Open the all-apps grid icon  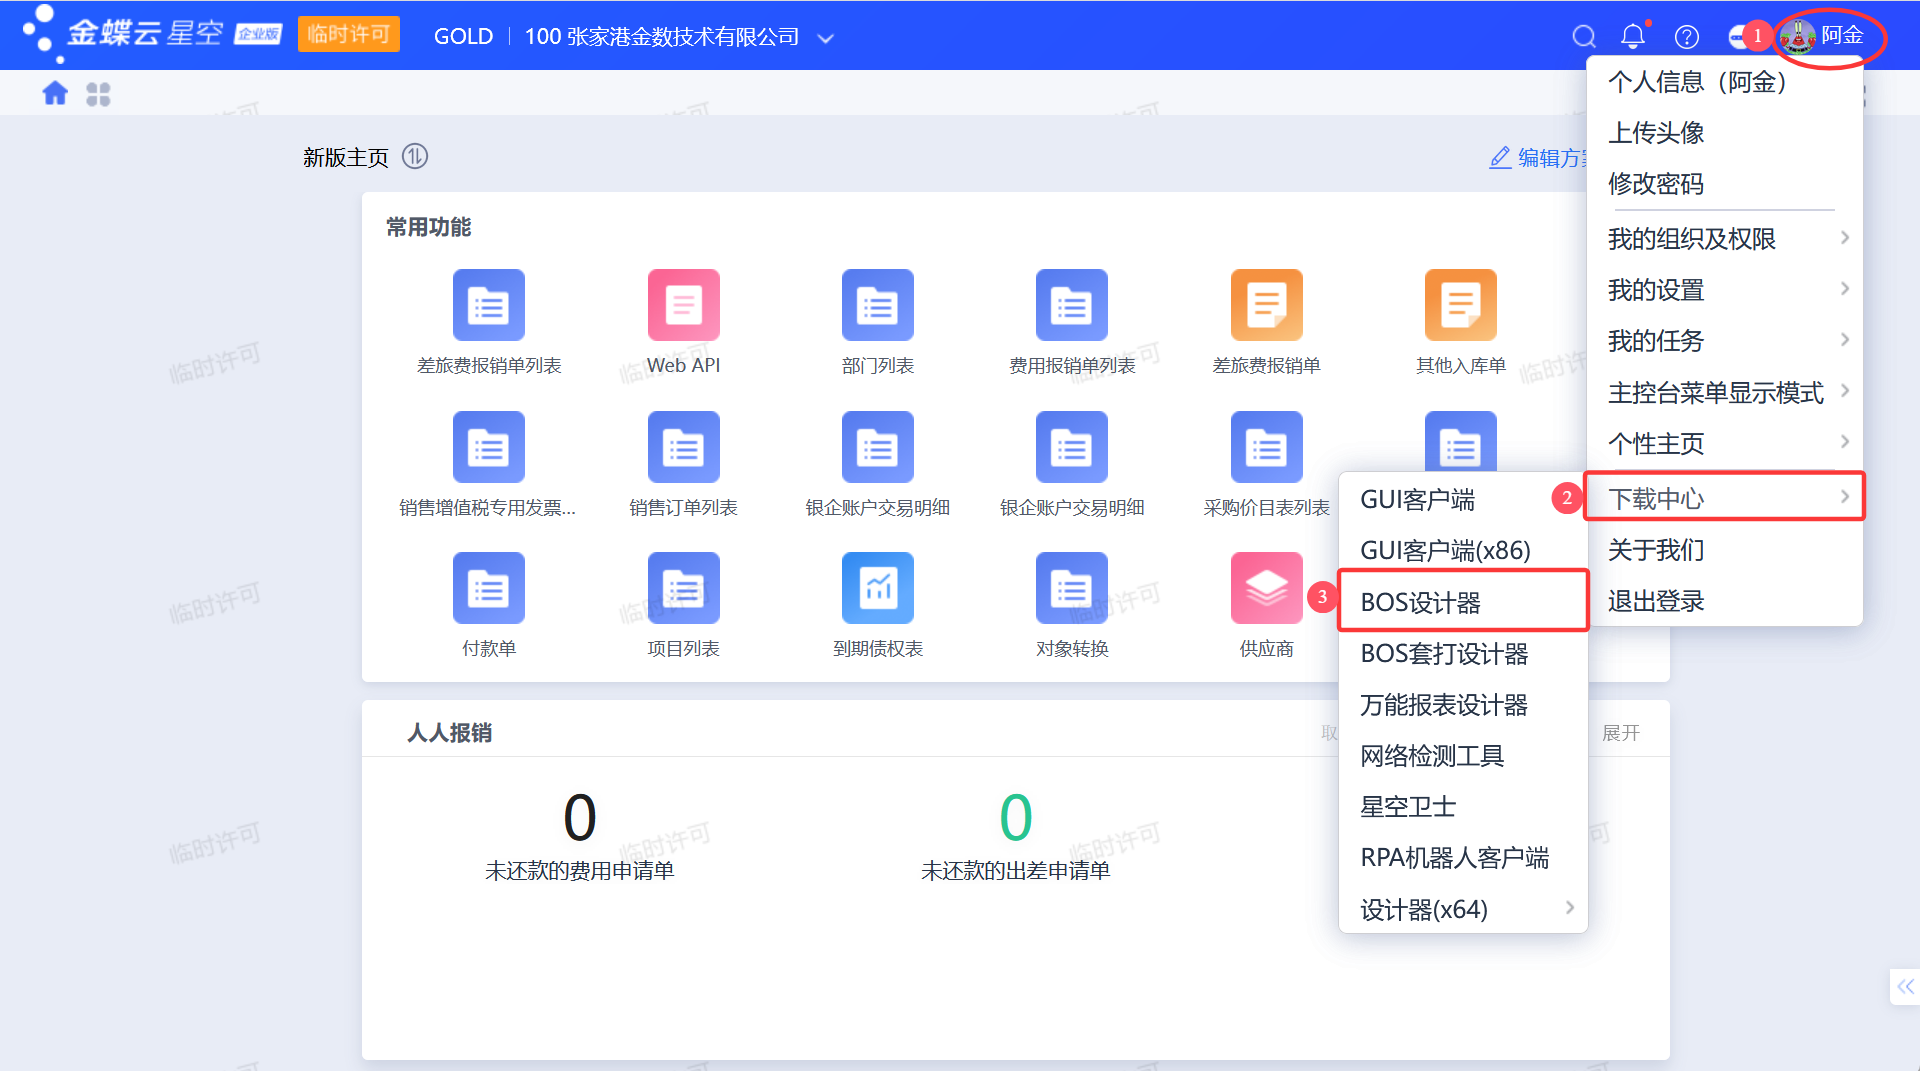click(x=98, y=94)
